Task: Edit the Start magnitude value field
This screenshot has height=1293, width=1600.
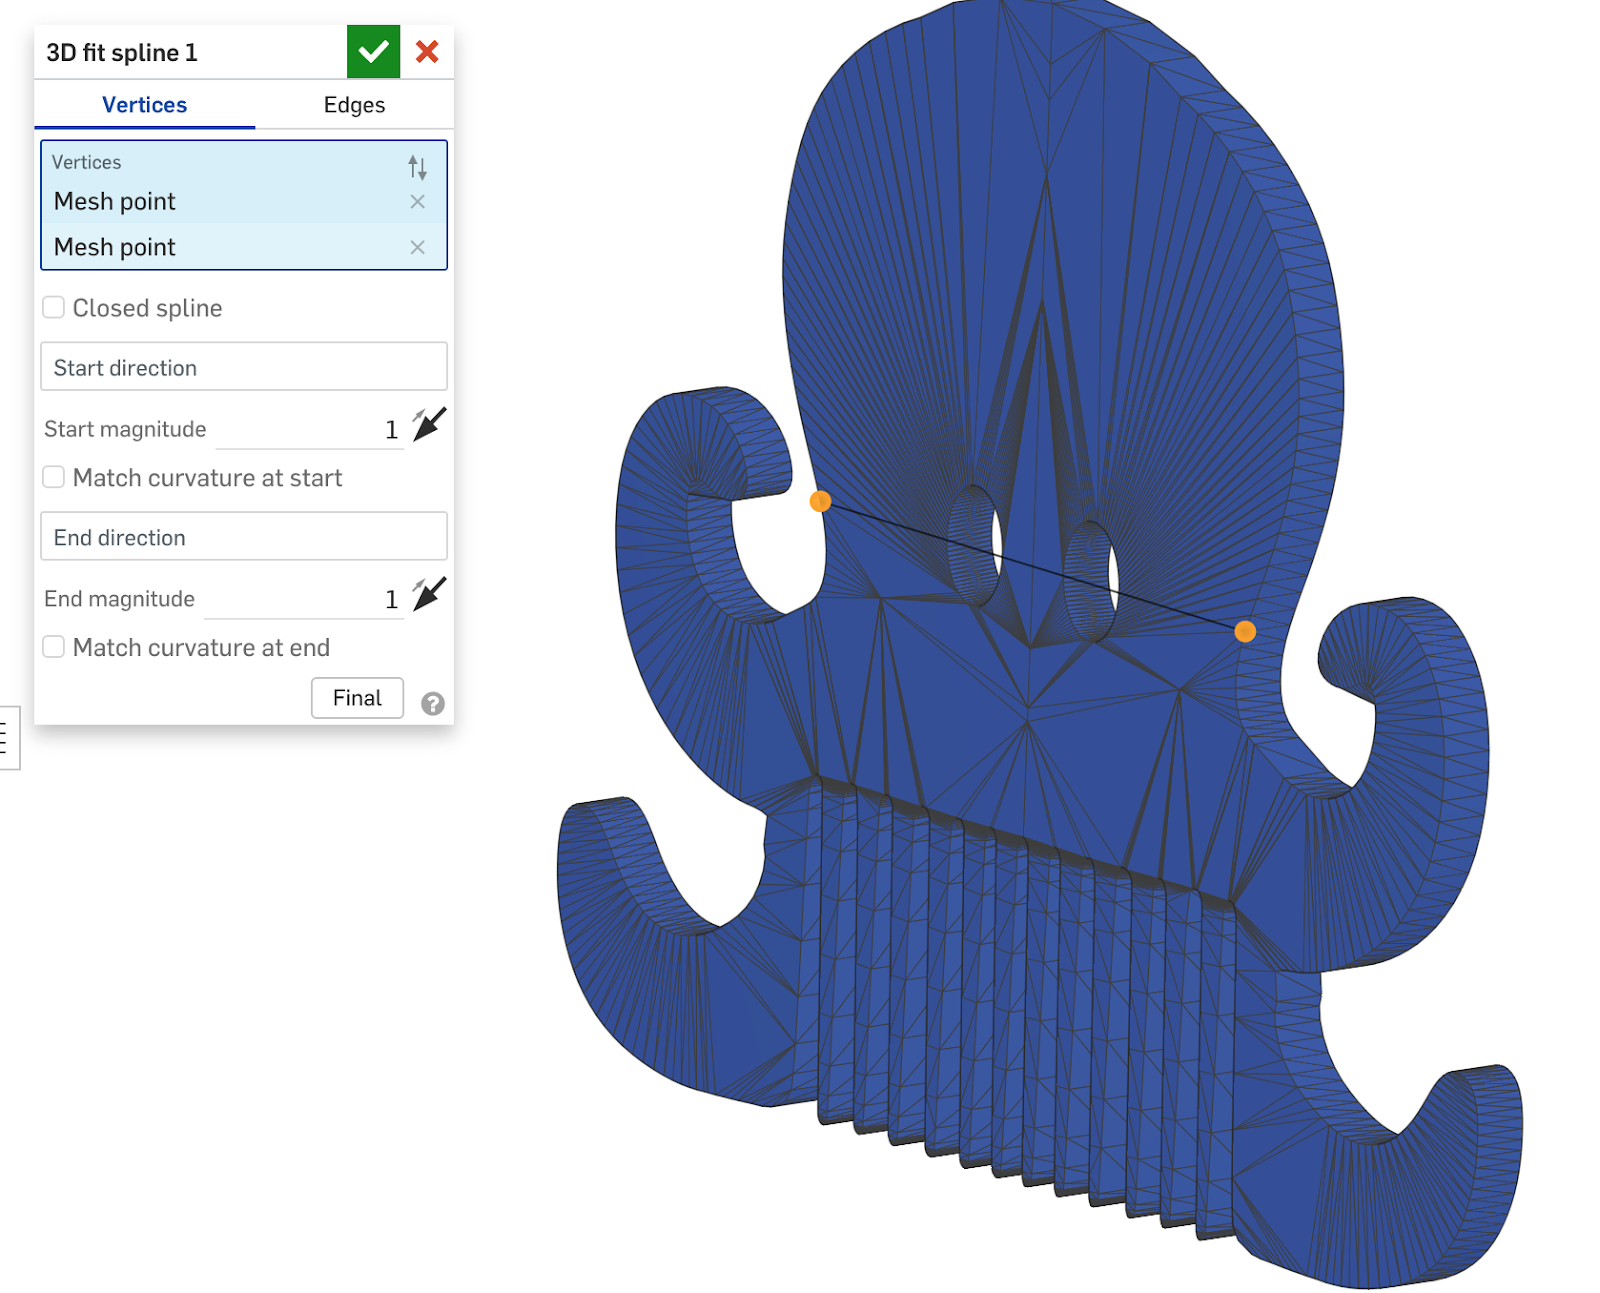Action: tap(310, 430)
